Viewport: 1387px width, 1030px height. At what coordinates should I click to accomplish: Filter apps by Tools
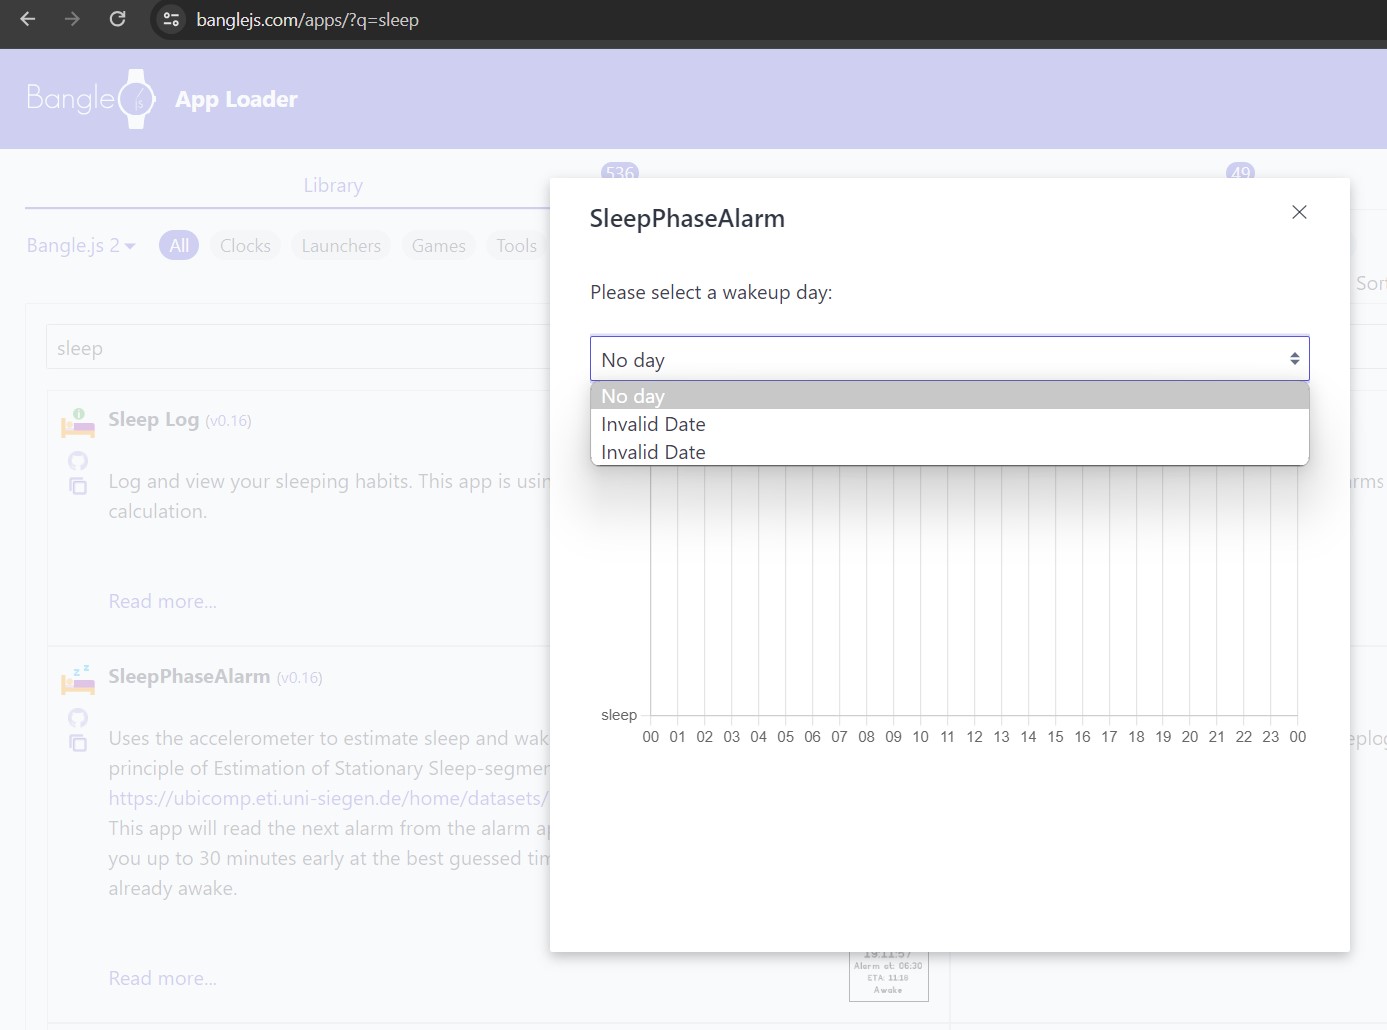tap(516, 245)
